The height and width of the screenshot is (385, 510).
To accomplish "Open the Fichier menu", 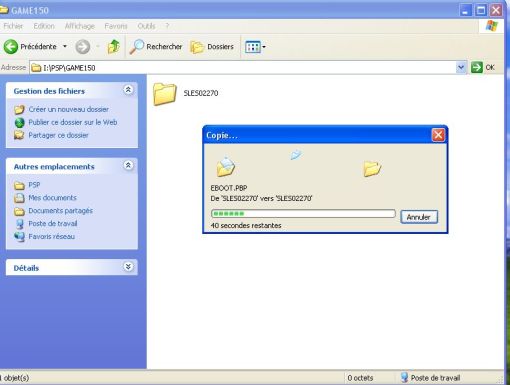I will (13, 26).
